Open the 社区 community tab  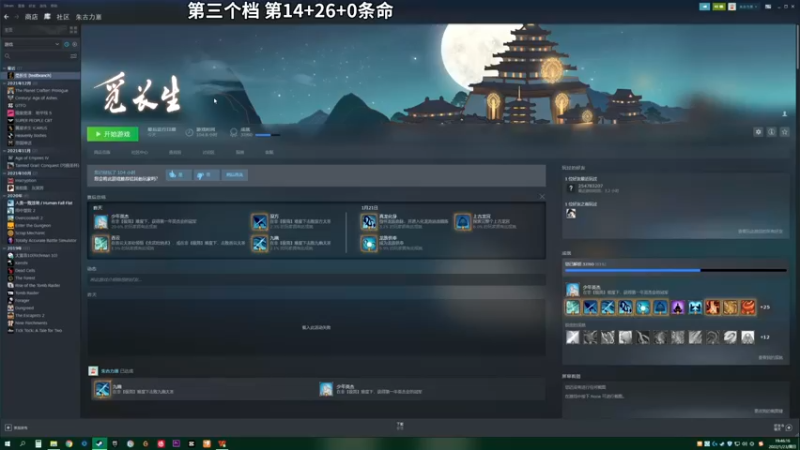pos(63,17)
